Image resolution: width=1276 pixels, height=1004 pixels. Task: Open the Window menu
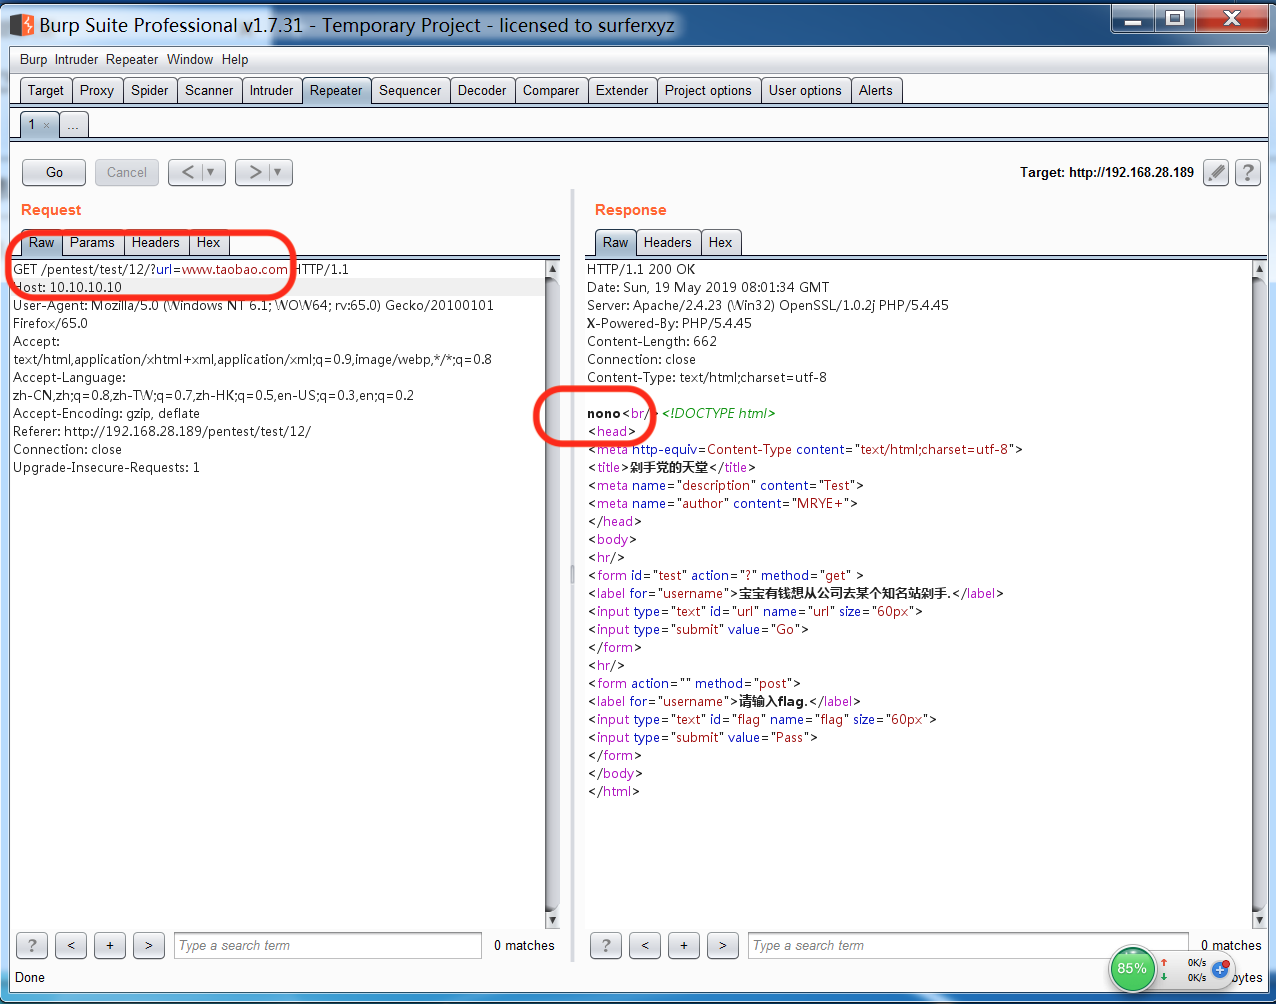pyautogui.click(x=190, y=59)
